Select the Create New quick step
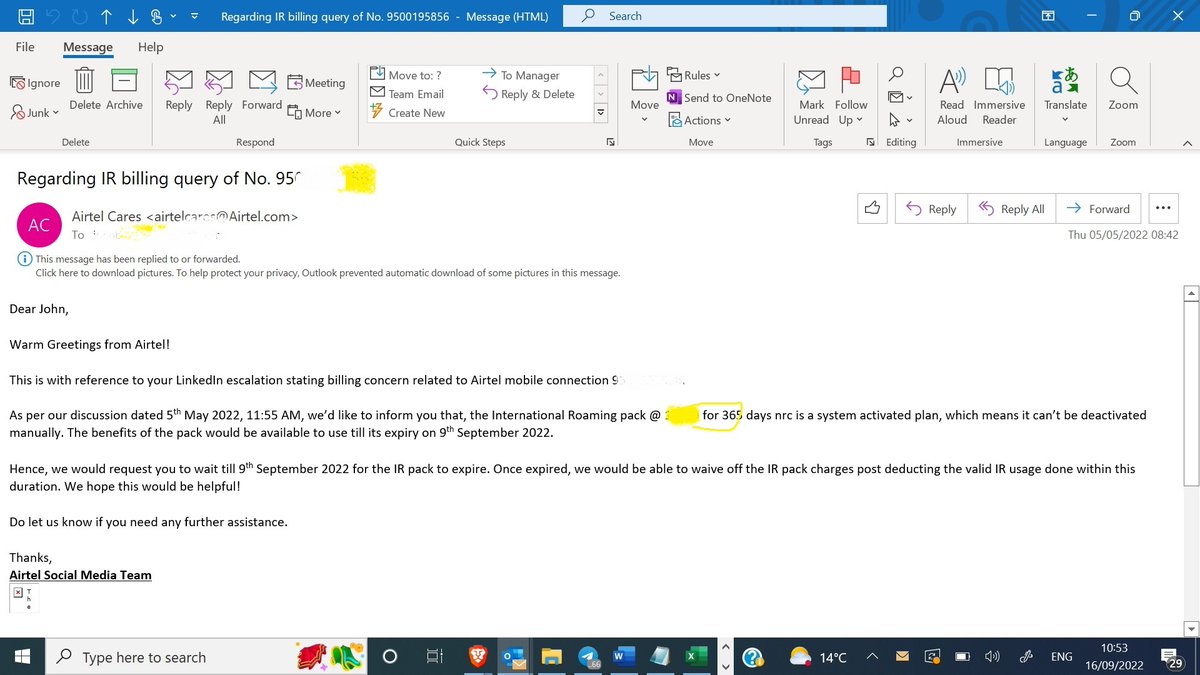The width and height of the screenshot is (1200, 675). [408, 113]
